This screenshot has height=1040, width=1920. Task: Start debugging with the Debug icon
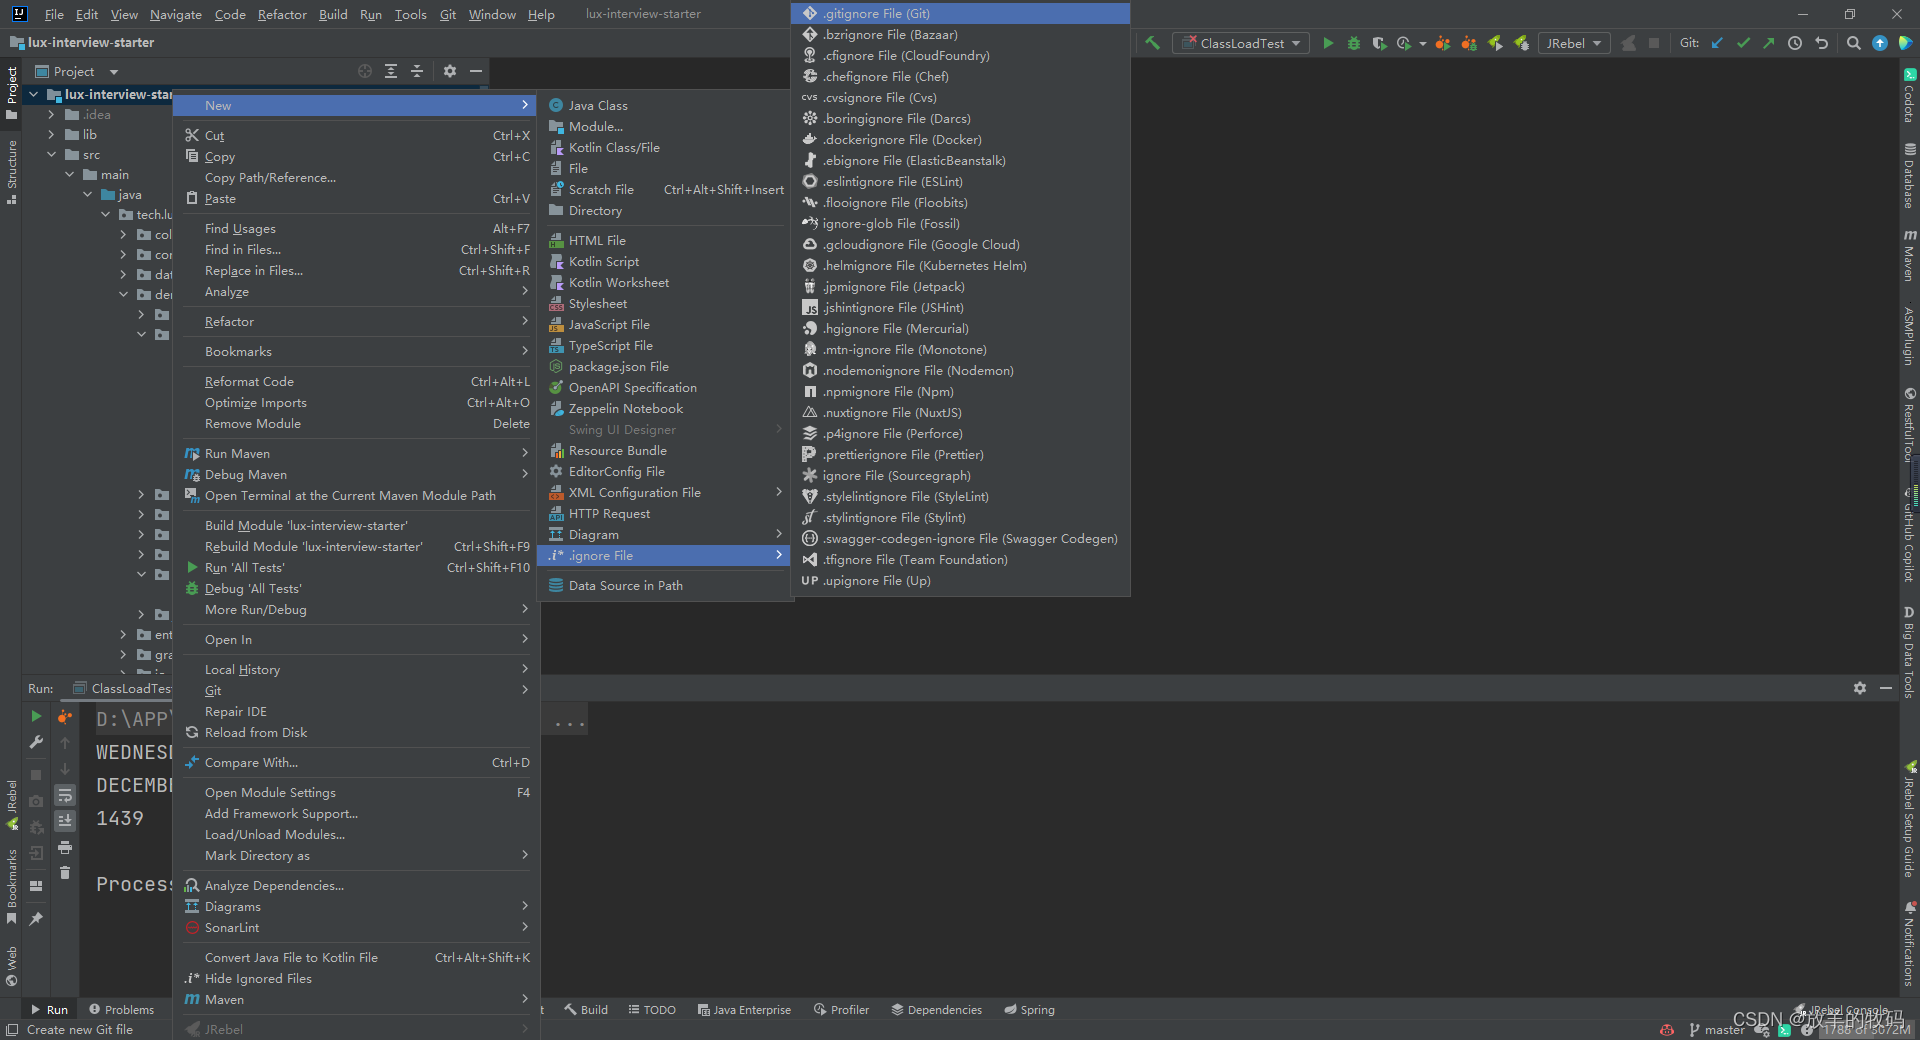click(x=1353, y=43)
